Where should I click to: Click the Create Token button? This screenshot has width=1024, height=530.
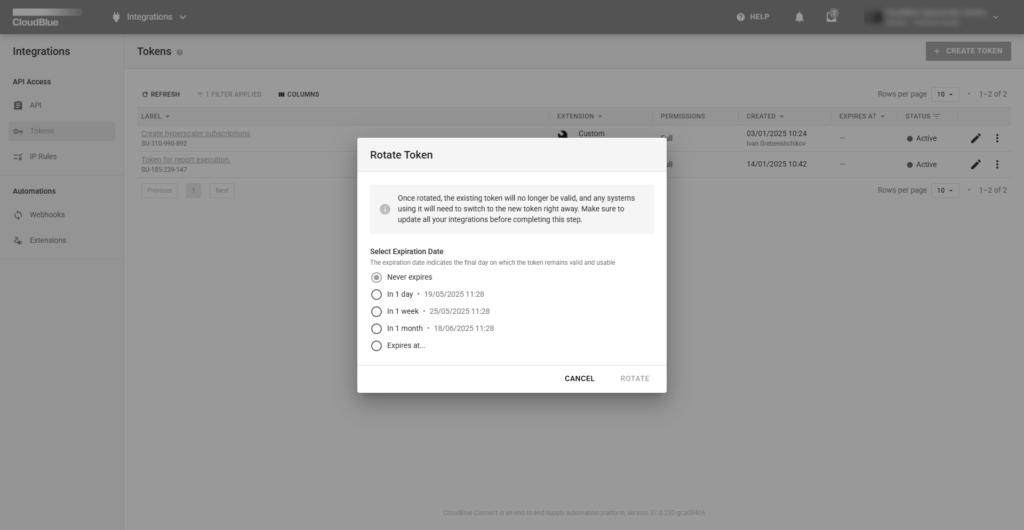point(968,51)
